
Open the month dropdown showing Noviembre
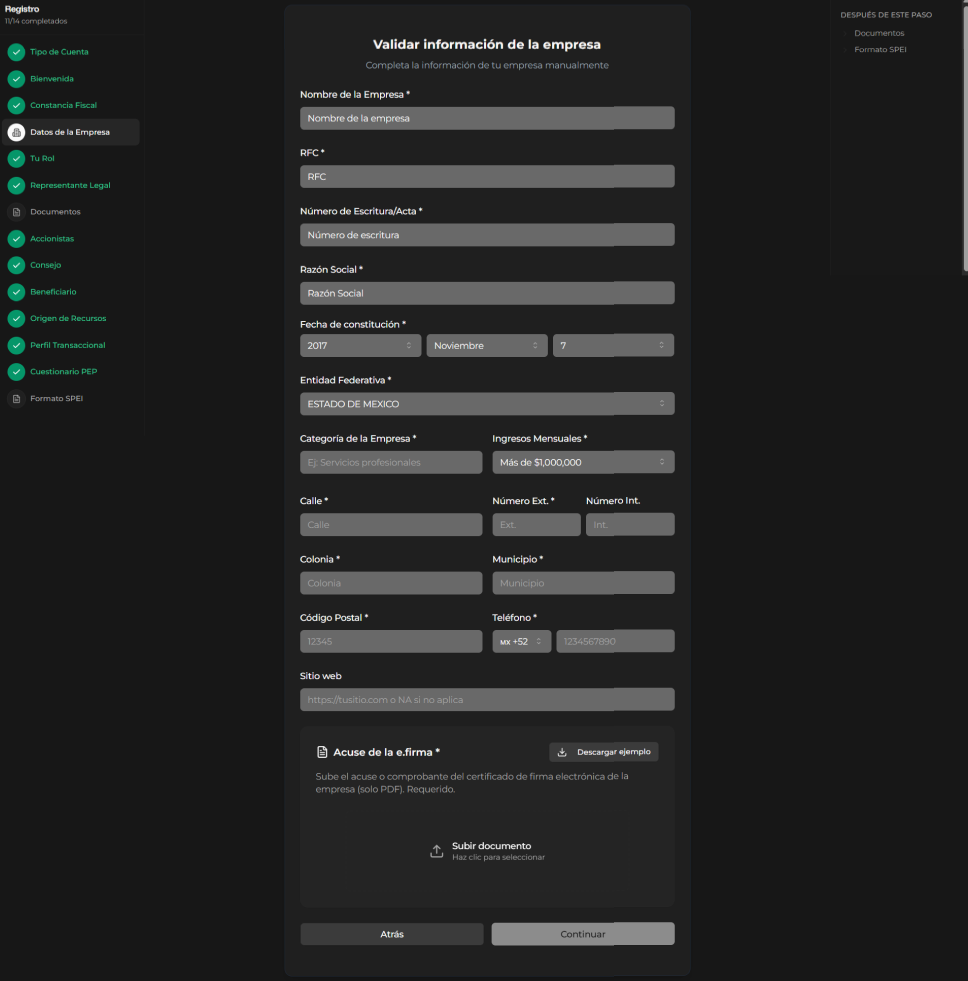click(487, 345)
